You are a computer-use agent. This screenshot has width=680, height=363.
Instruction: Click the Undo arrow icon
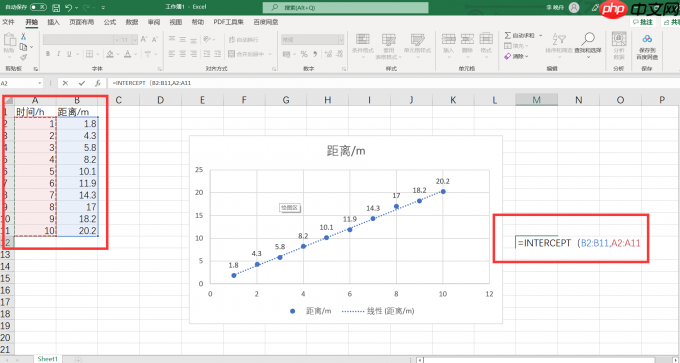(x=68, y=8)
